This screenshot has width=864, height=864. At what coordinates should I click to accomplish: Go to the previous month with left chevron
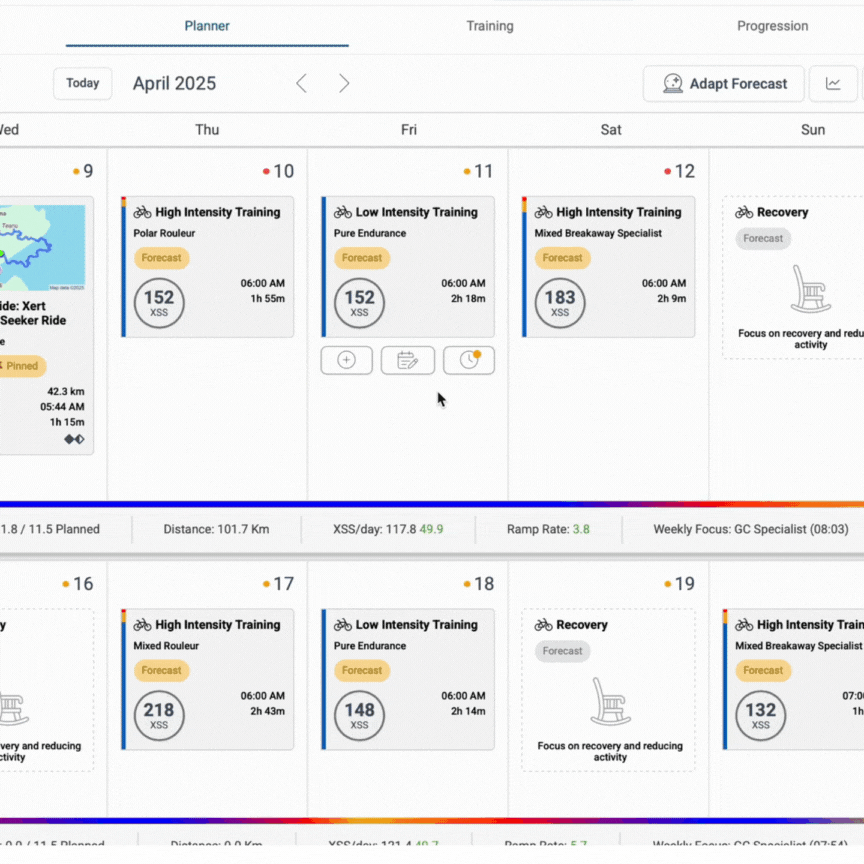(301, 83)
